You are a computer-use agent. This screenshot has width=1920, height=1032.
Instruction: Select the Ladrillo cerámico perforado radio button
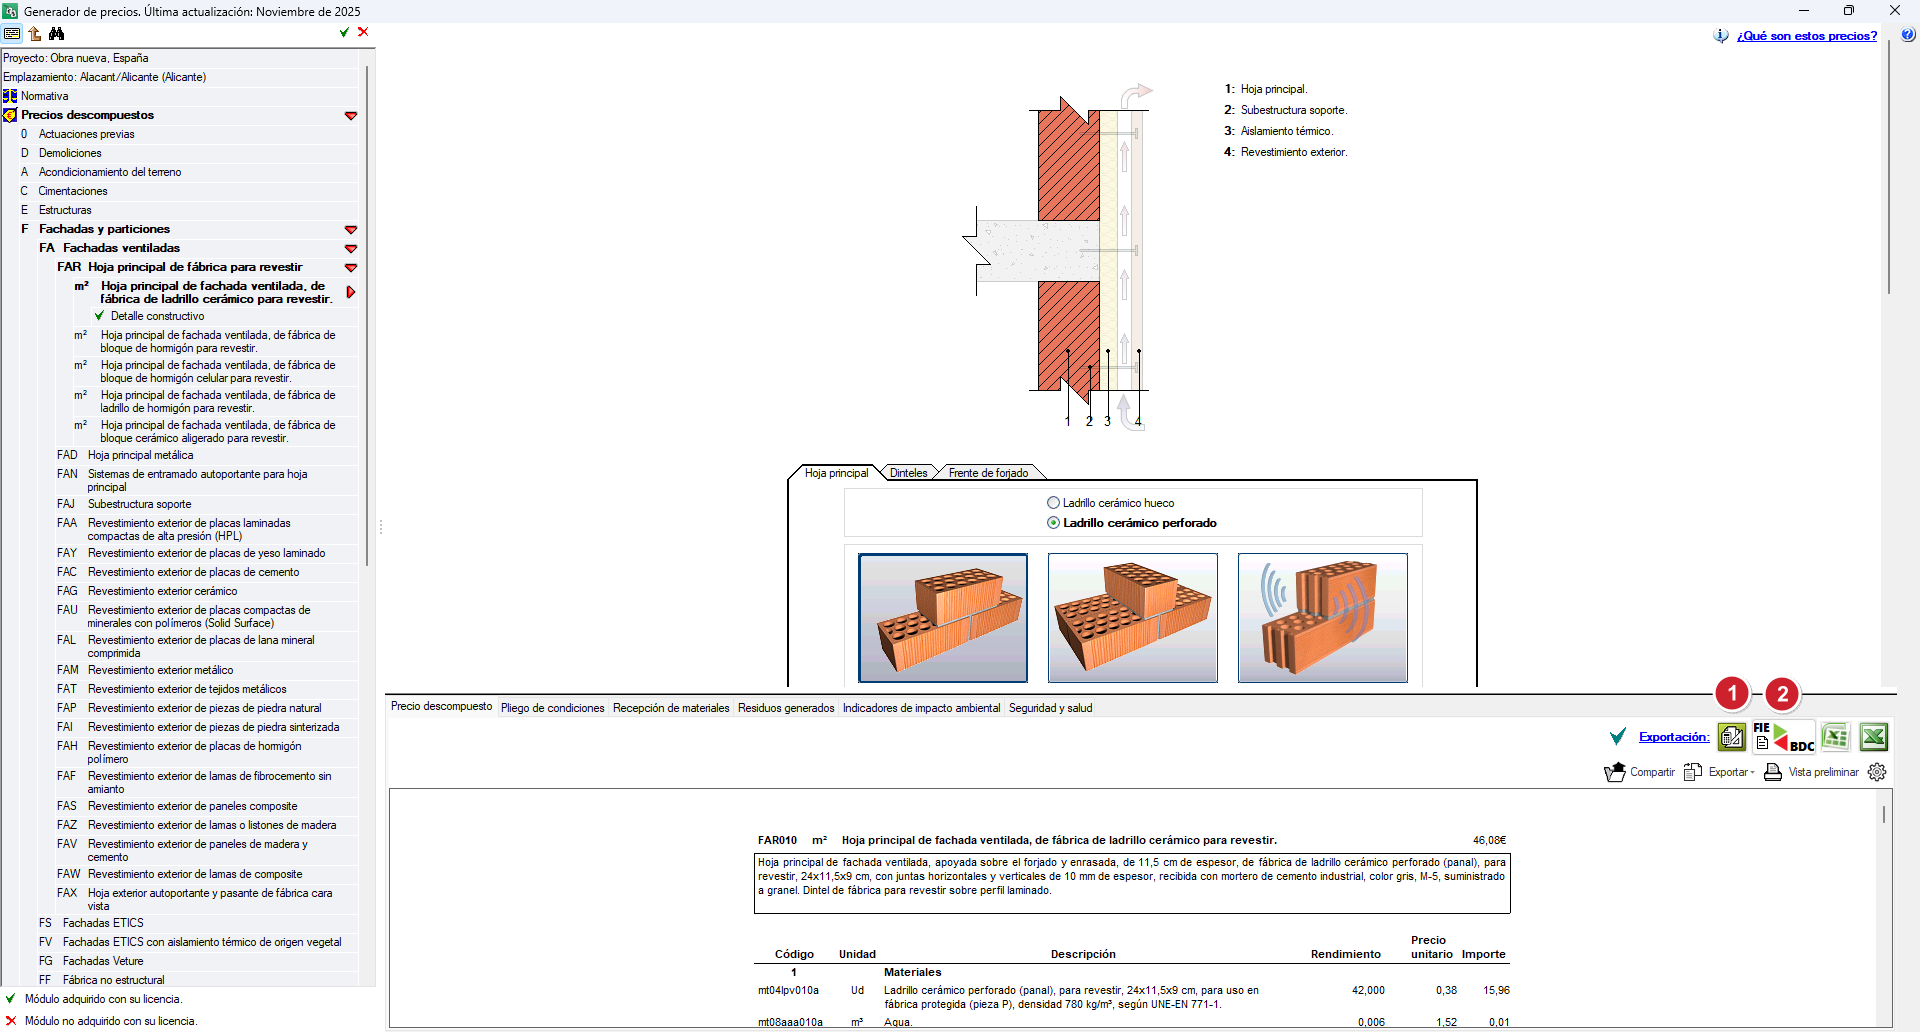(x=1053, y=523)
